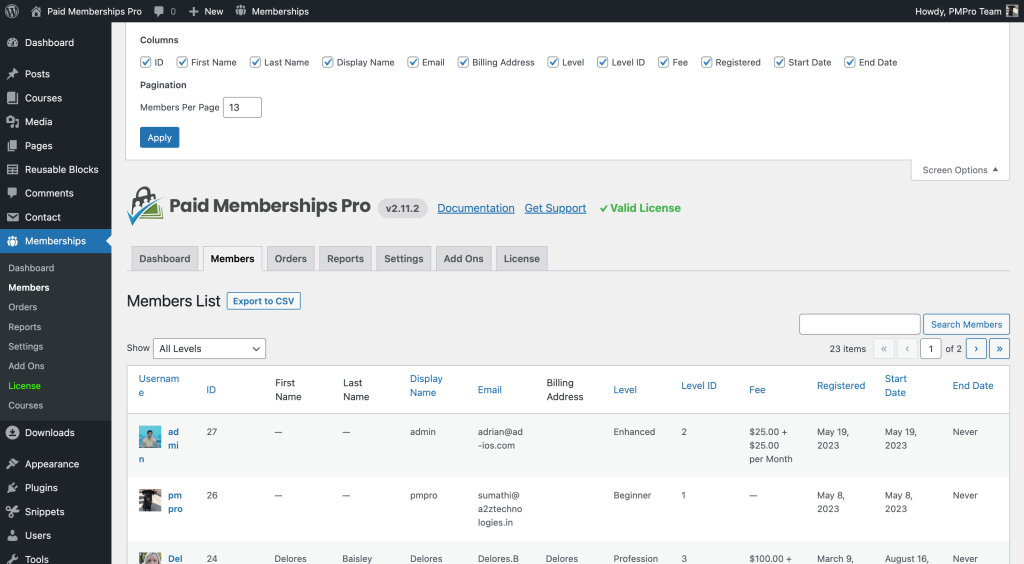Collapse the Screen Options panel
The width and height of the screenshot is (1024, 564).
(960, 170)
